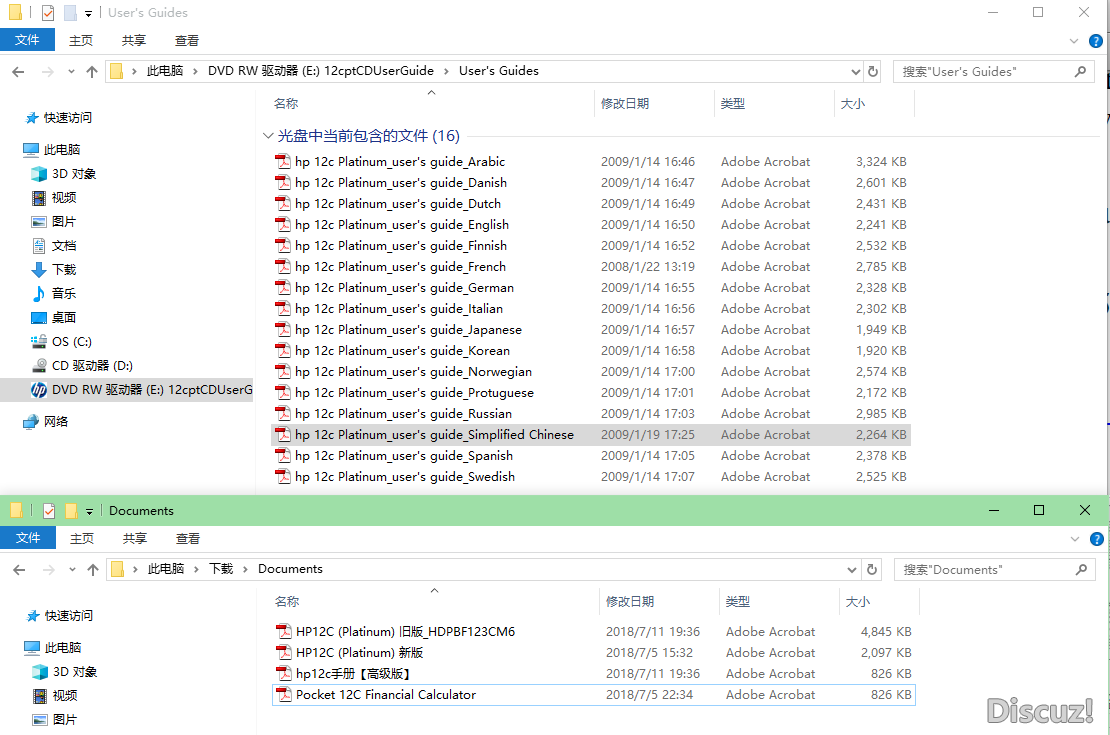This screenshot has width=1110, height=735.
Task: Open recent locations dropdown in Documents window
Action: (71, 569)
